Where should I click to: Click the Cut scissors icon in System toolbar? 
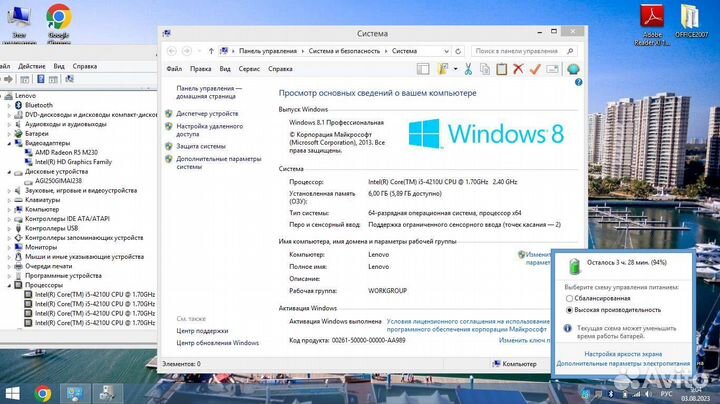click(468, 69)
